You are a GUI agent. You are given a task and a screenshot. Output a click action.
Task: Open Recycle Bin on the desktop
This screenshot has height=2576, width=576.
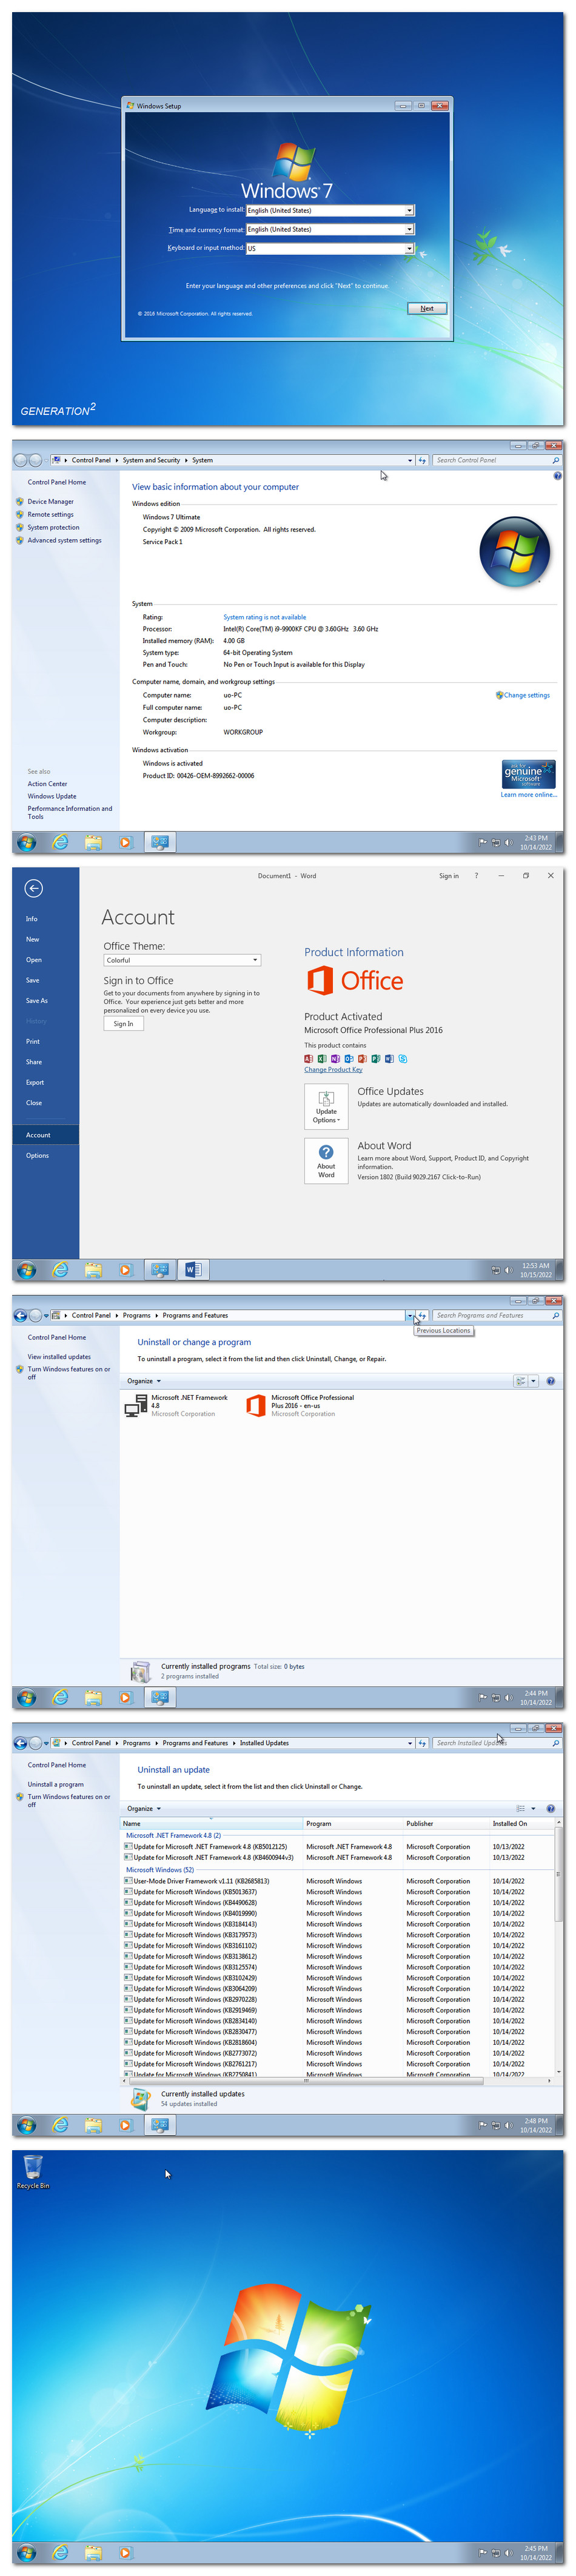coord(32,2171)
